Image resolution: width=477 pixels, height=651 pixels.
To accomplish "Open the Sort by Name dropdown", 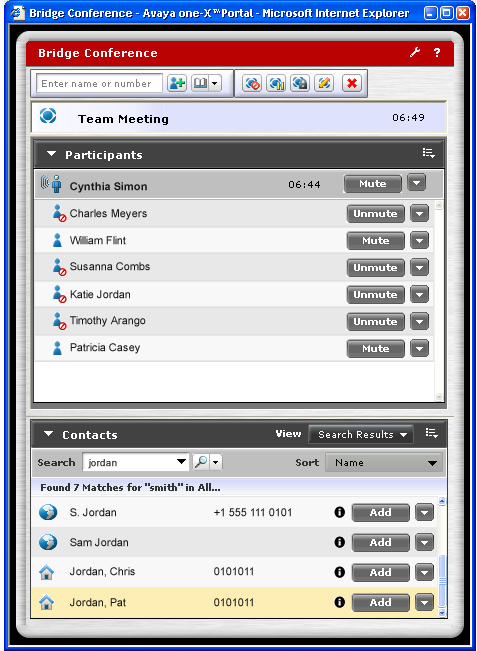I will [x=384, y=463].
